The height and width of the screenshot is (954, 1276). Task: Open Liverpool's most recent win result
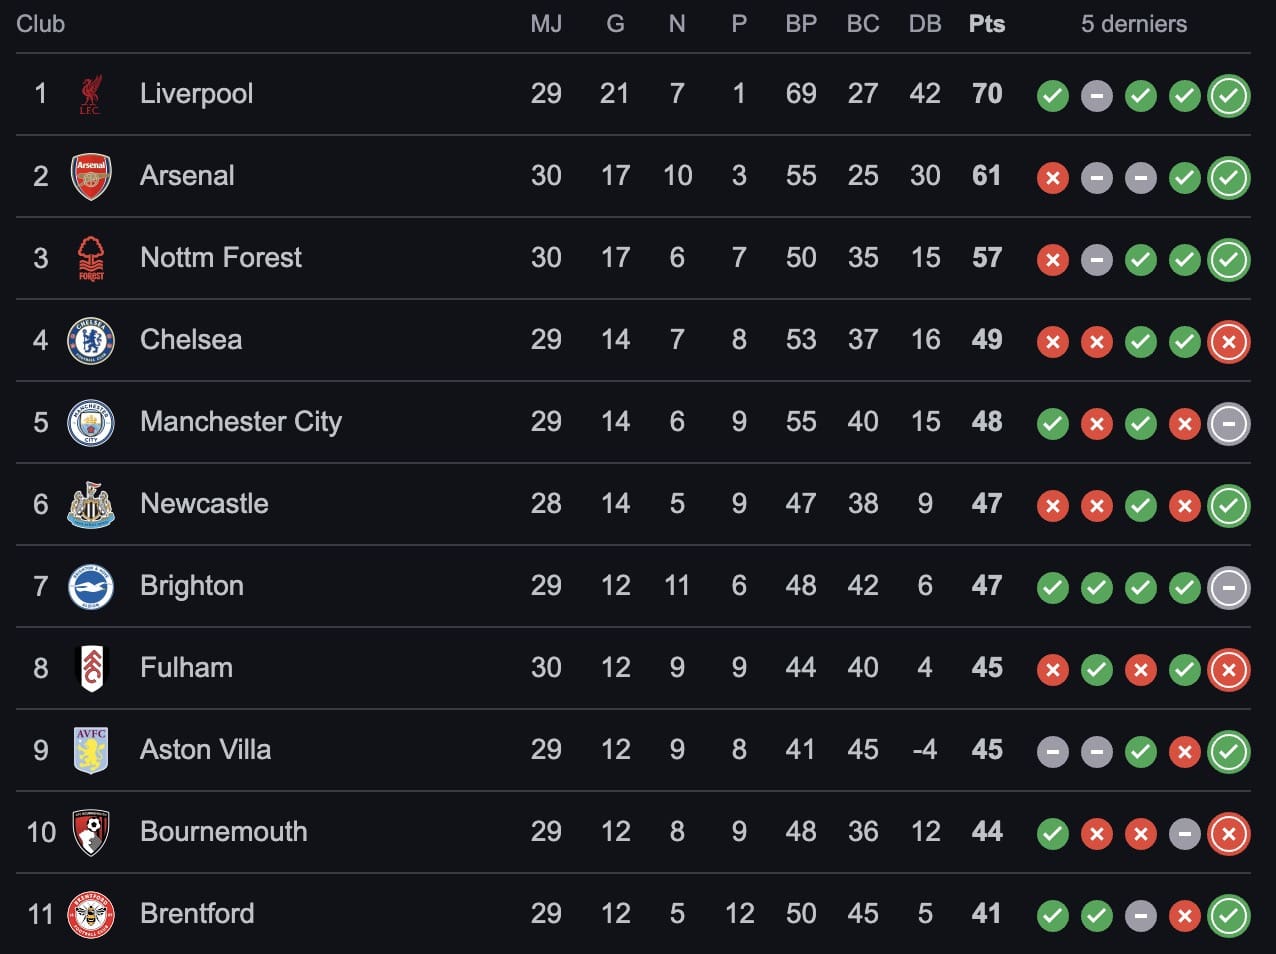coord(1229,96)
